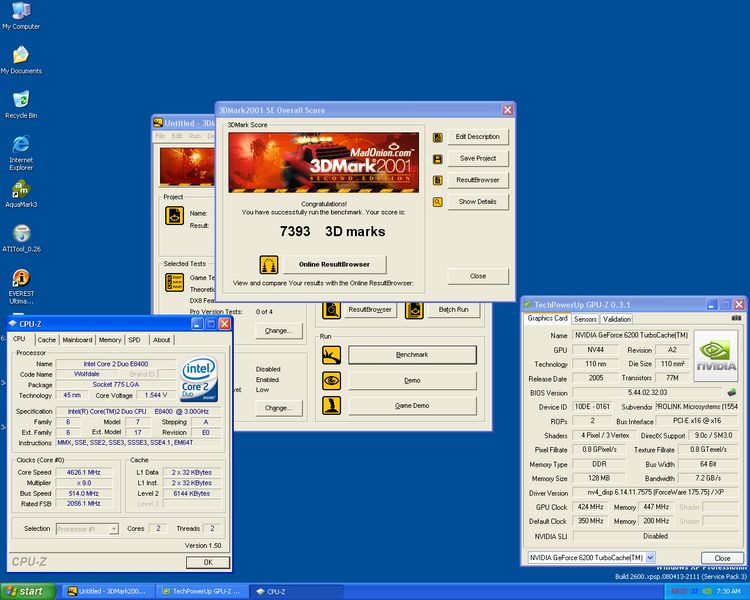This screenshot has height=600, width=750.
Task: Click OK button in CPU-Z
Action: click(208, 562)
